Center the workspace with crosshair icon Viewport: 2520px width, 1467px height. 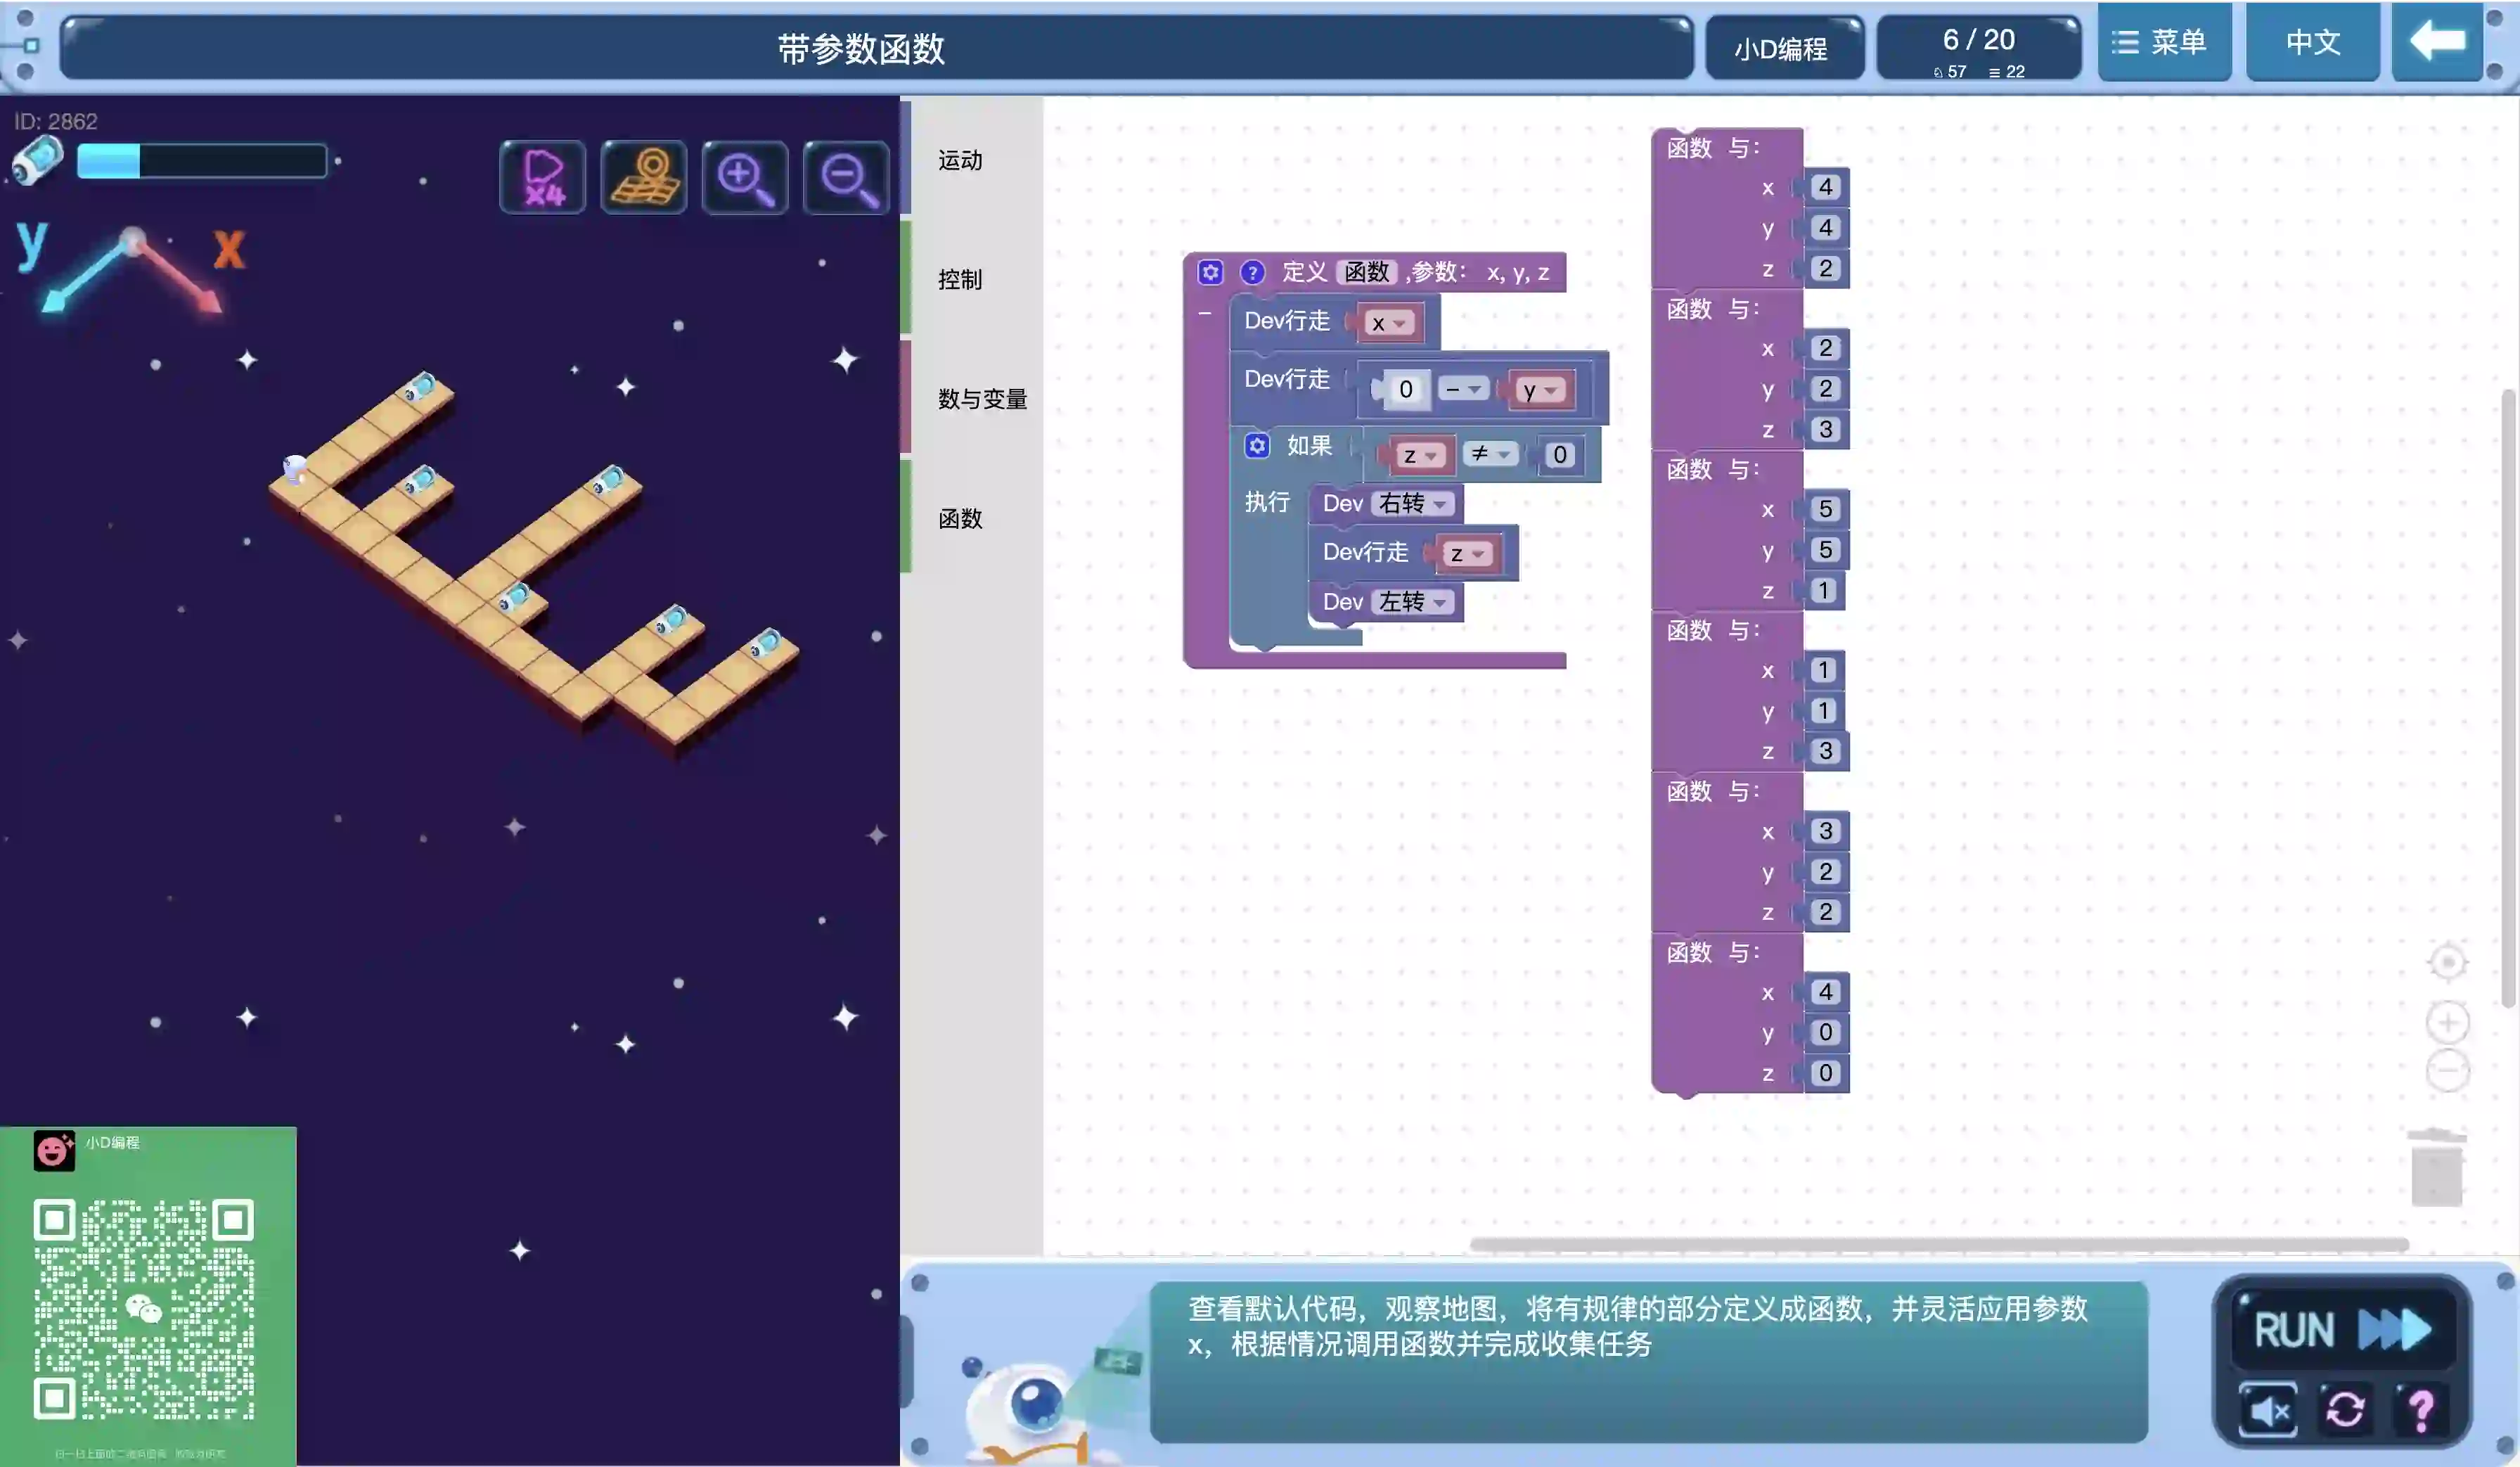coord(2447,963)
